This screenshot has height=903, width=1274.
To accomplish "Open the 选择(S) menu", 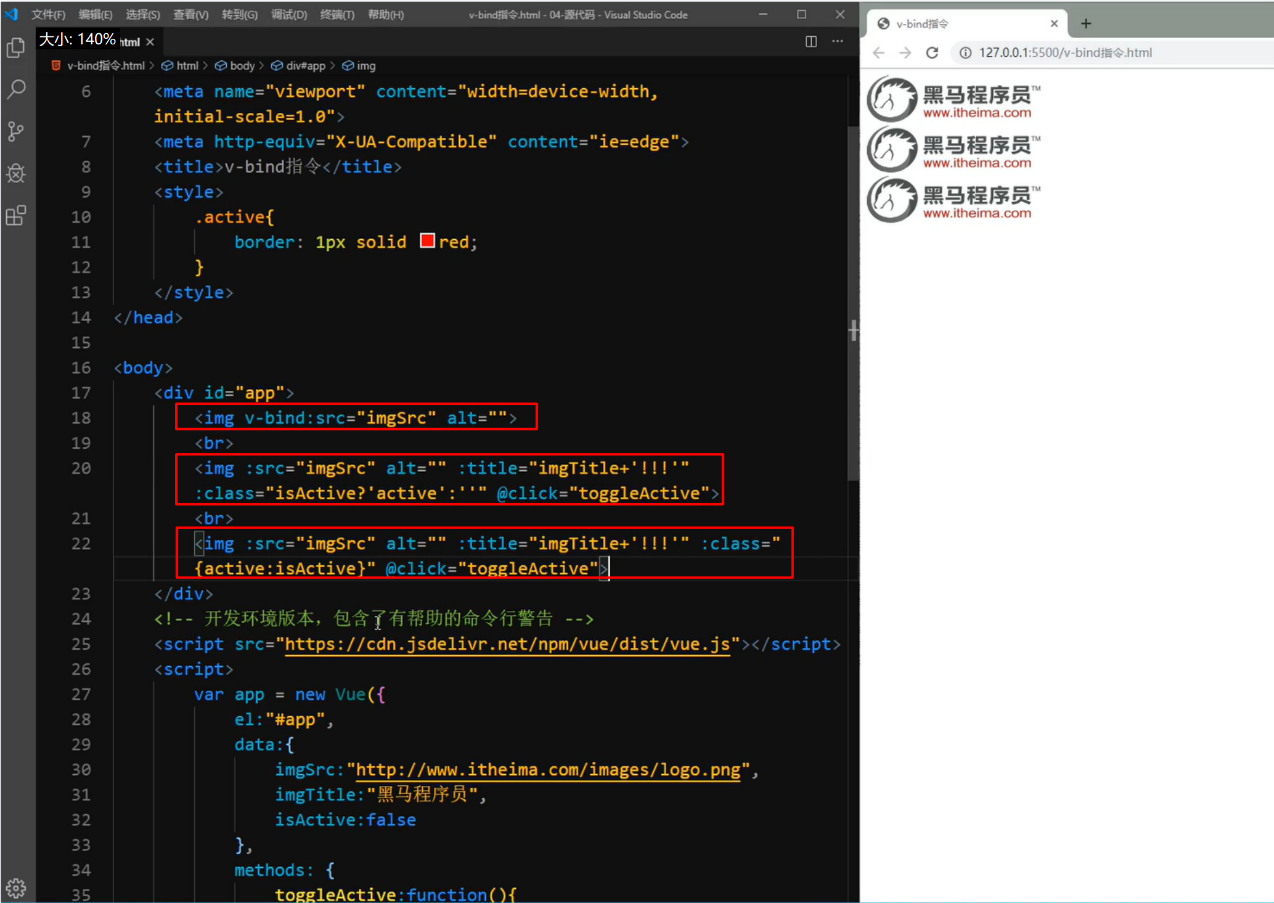I will point(143,15).
